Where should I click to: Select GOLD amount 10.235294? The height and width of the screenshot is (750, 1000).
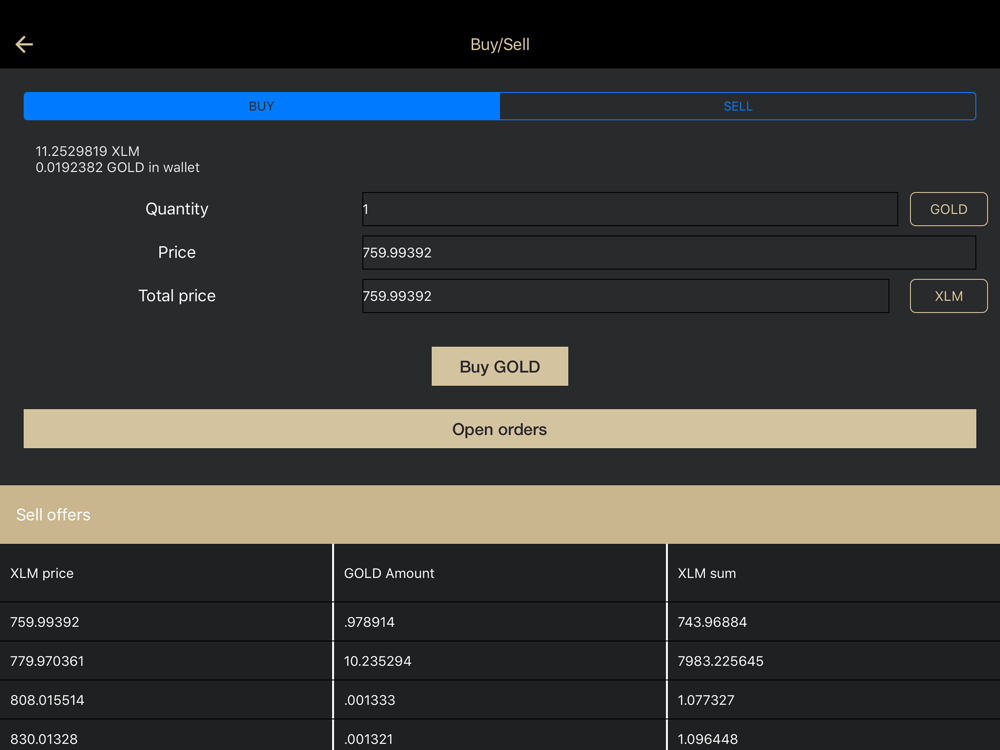coord(378,661)
